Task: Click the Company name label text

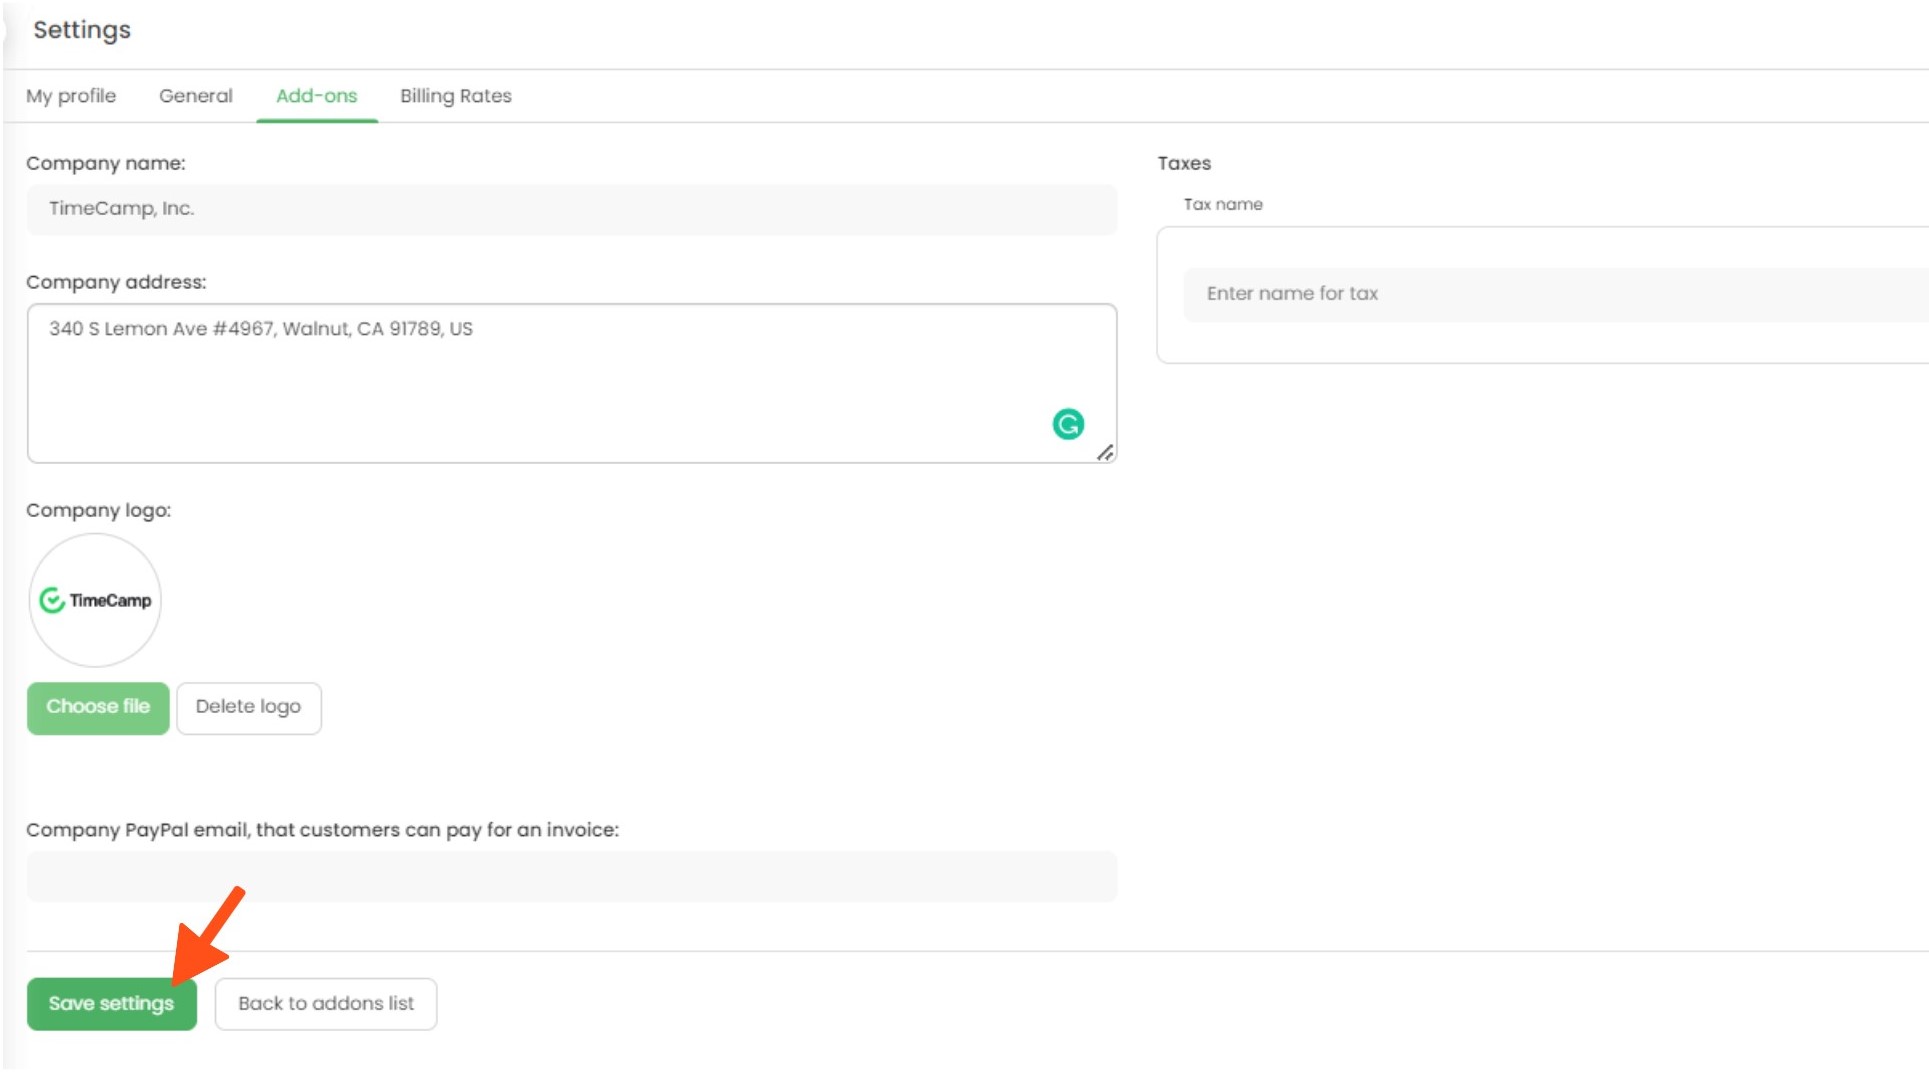Action: click(105, 163)
